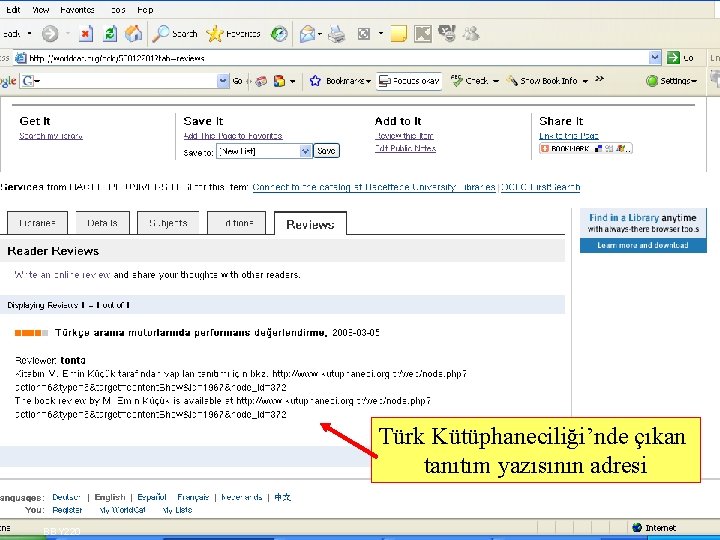Open Hacettepe University Libraries catalog link
Viewport: 720px width, 540px height.
tap(374, 187)
